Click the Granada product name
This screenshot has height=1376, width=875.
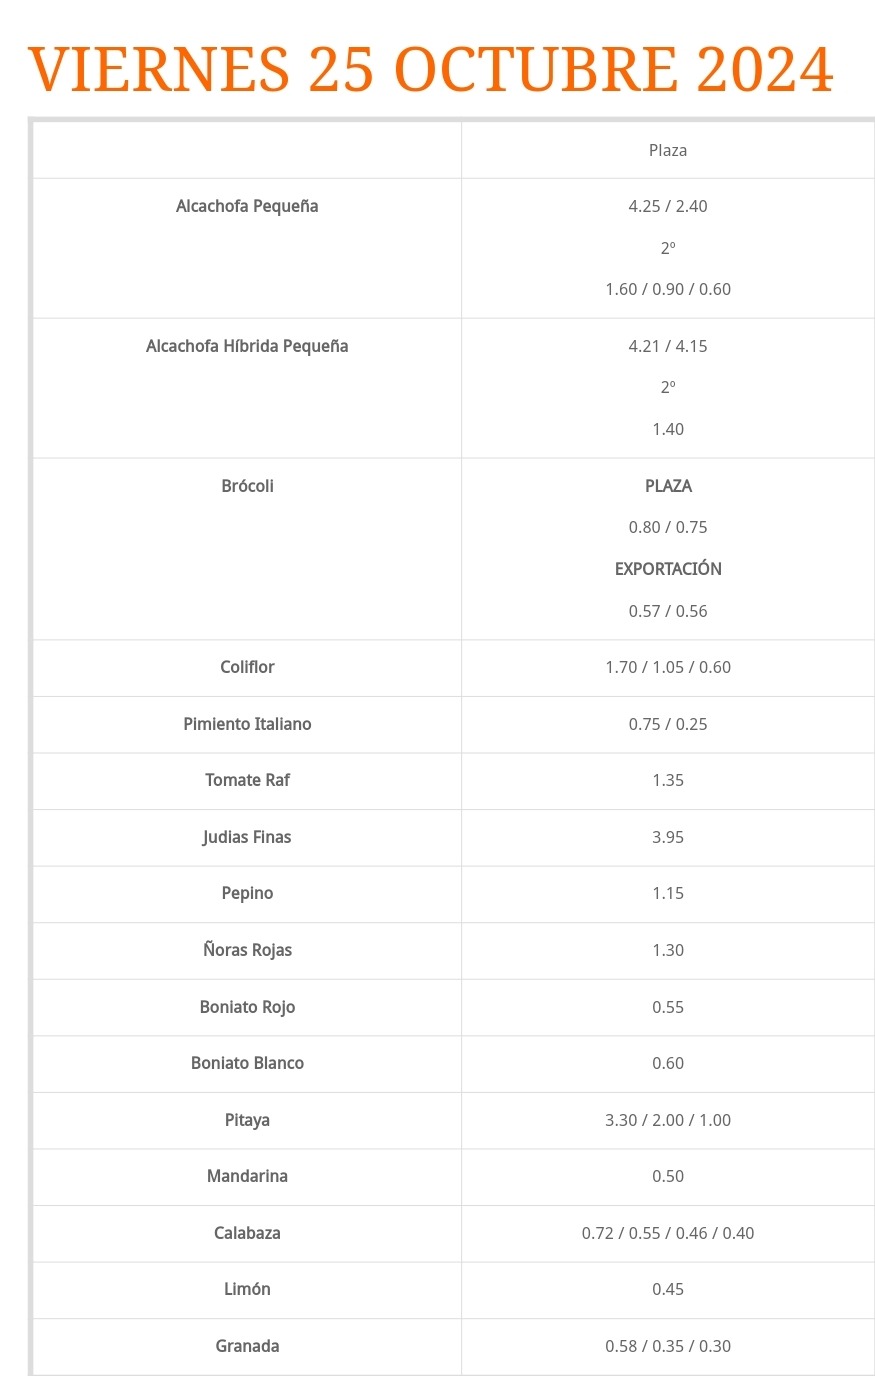click(x=247, y=1346)
